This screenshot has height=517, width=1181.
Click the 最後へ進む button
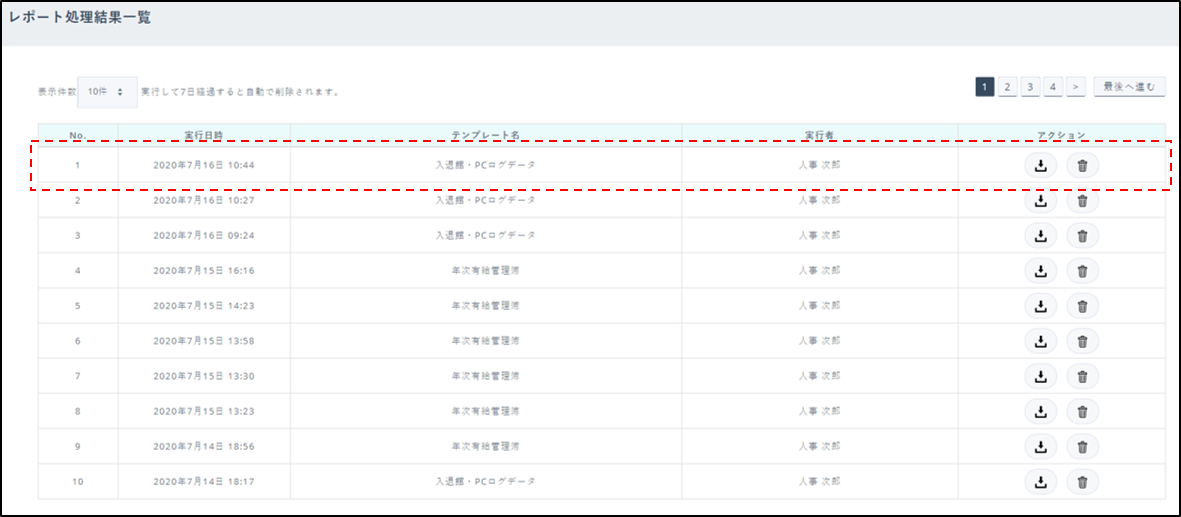(1129, 87)
